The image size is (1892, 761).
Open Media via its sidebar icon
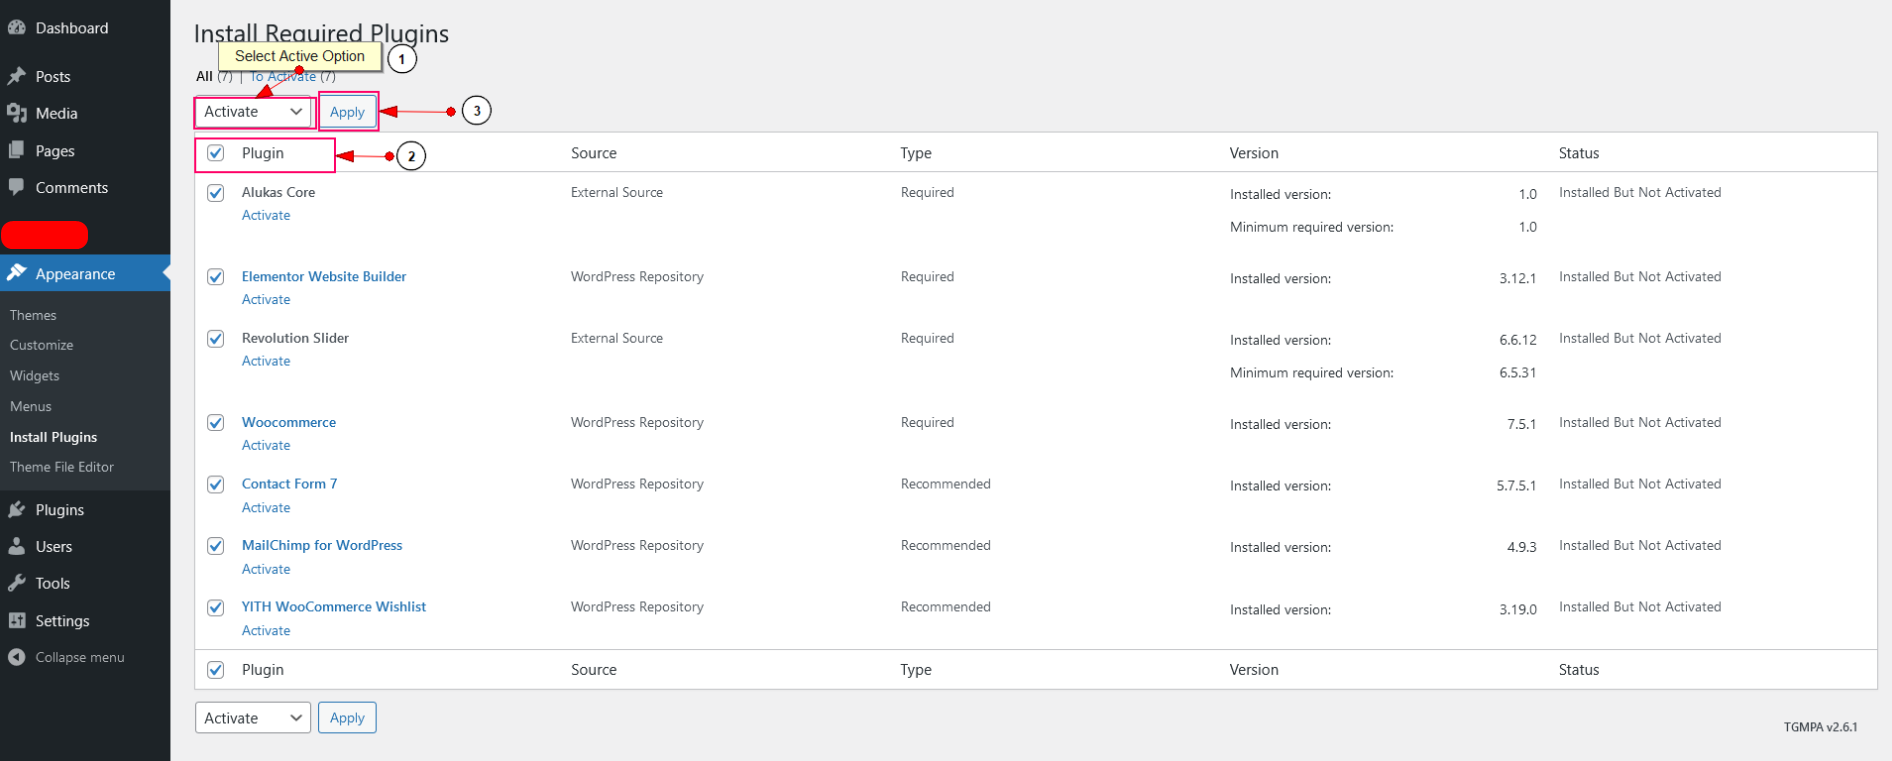pyautogui.click(x=17, y=113)
